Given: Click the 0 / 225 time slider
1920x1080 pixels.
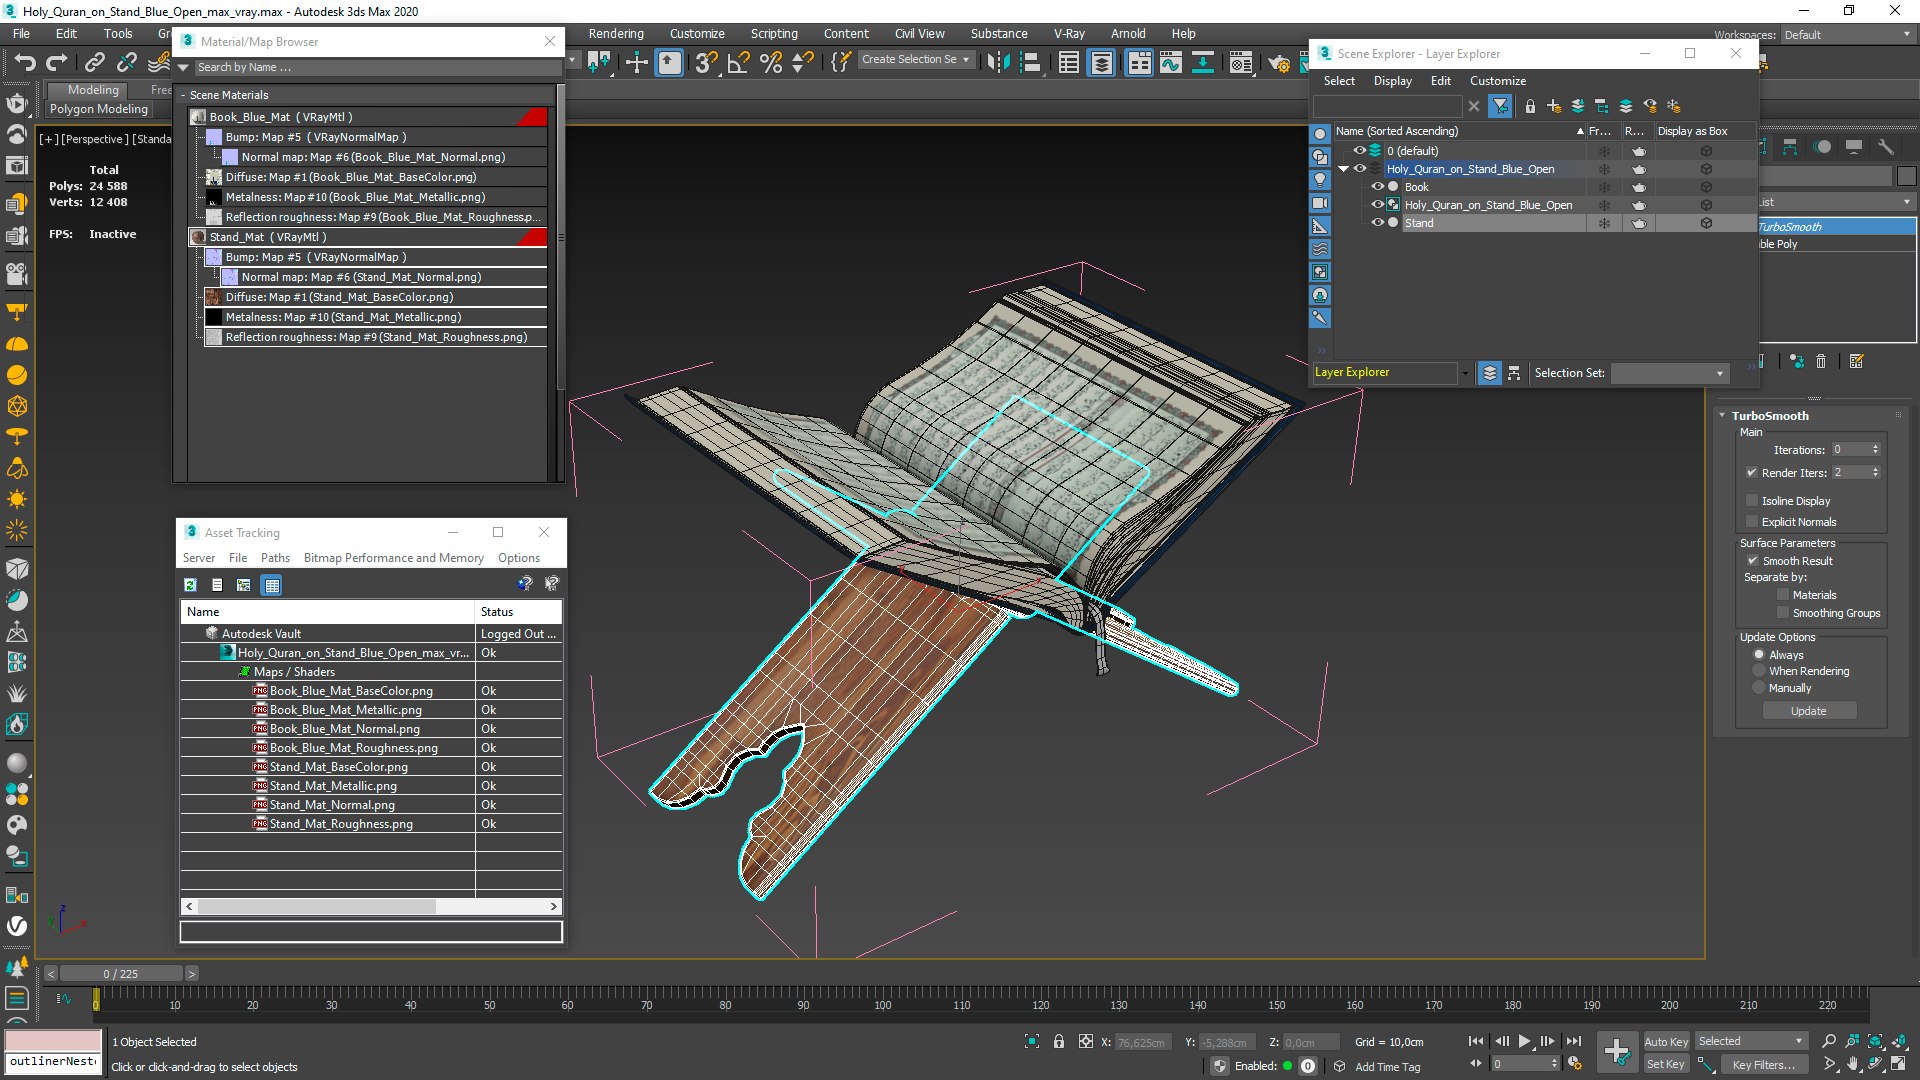Looking at the screenshot, I should [x=121, y=974].
